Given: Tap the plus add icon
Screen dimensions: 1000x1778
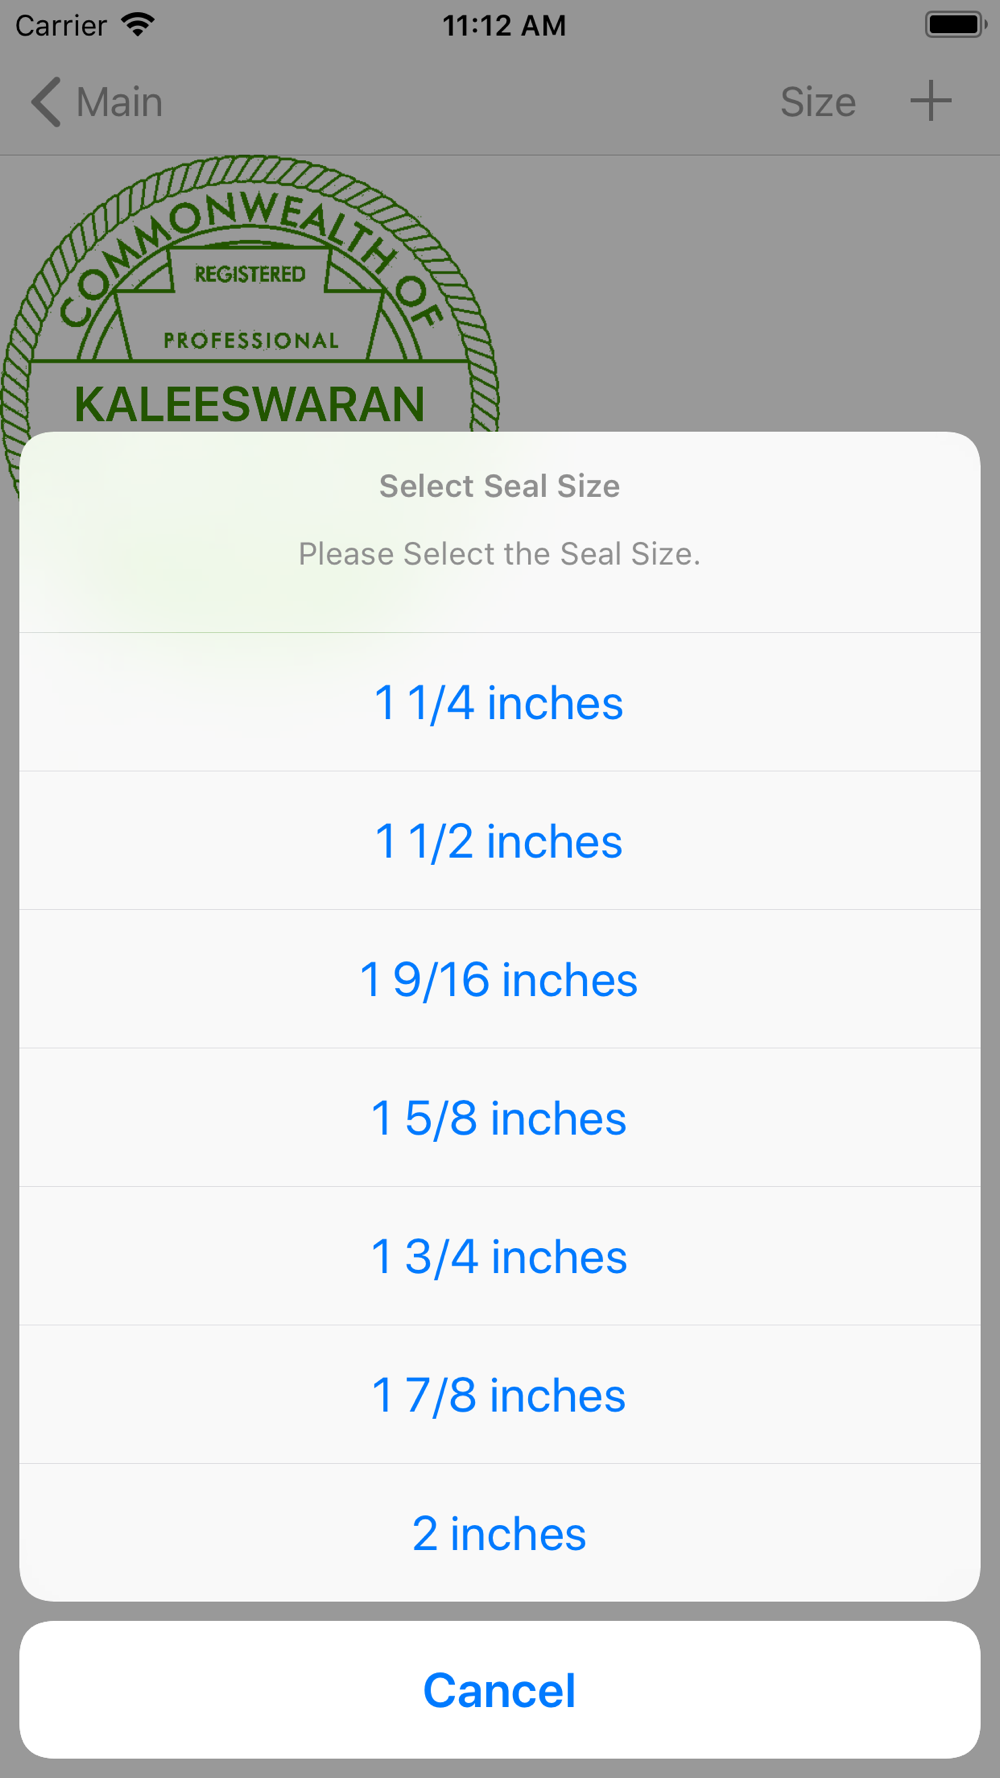Looking at the screenshot, I should (930, 101).
